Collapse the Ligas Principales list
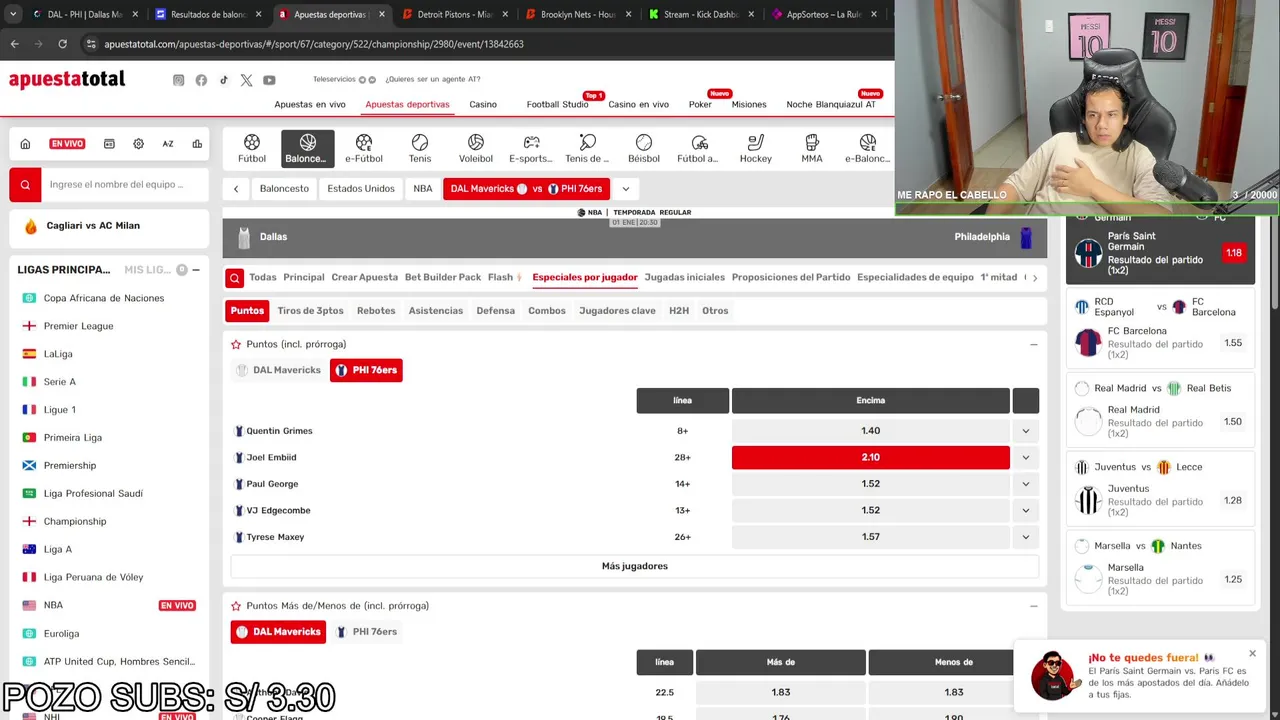1280x720 pixels. pos(196,270)
